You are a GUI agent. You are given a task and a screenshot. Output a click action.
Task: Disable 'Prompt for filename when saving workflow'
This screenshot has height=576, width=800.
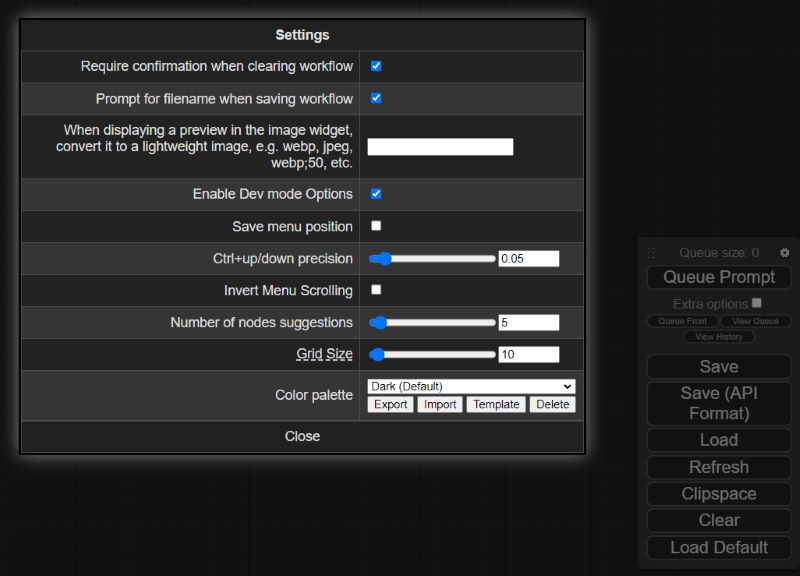(x=376, y=99)
